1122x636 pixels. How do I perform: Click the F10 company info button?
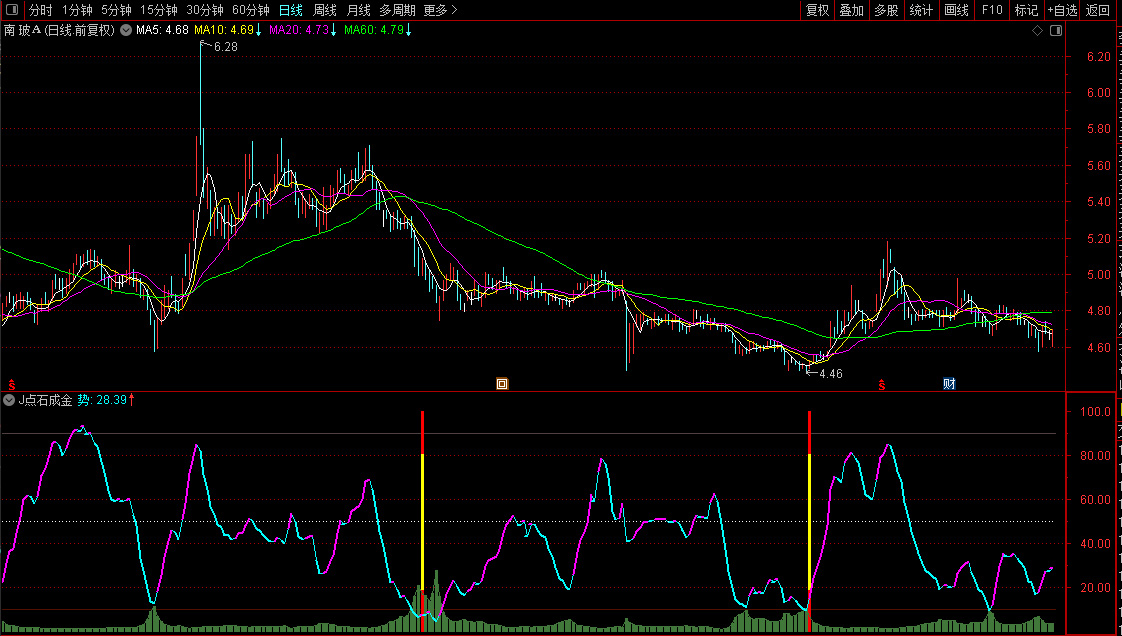pyautogui.click(x=992, y=10)
